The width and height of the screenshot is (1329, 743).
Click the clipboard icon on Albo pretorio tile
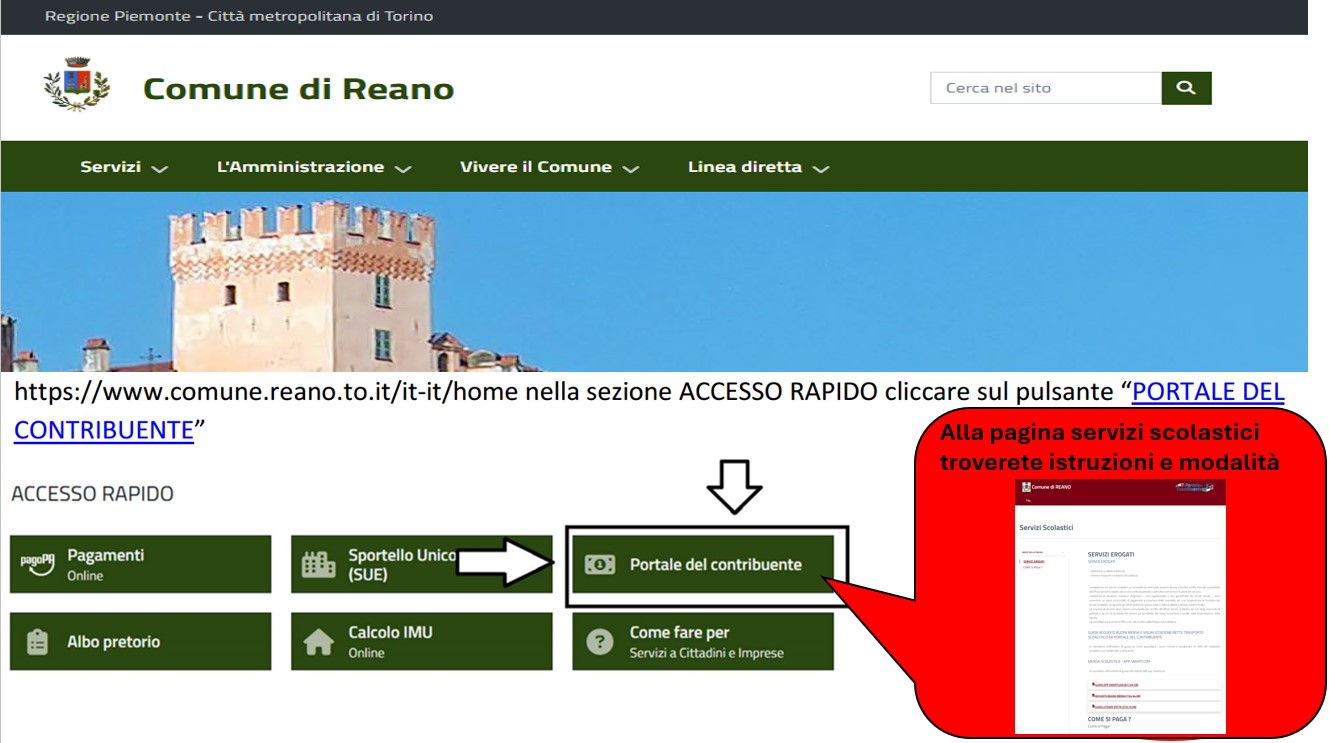tap(37, 642)
